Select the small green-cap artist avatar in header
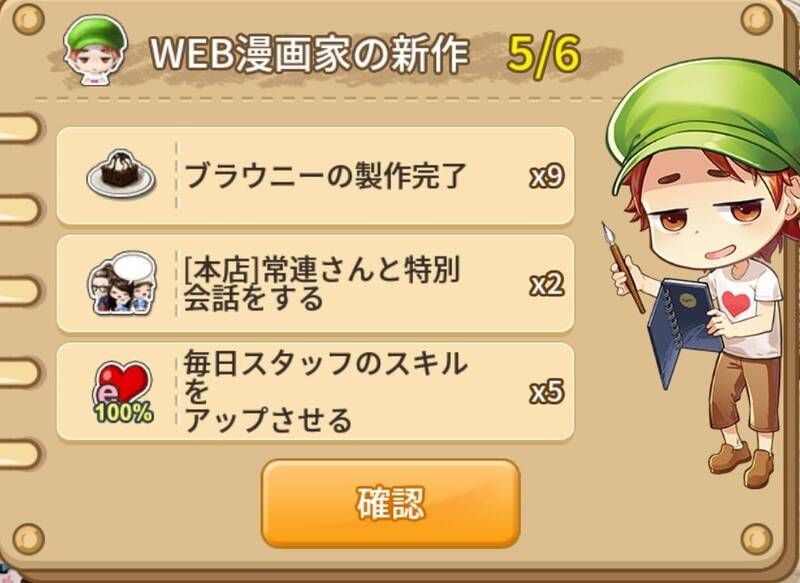 tap(95, 50)
